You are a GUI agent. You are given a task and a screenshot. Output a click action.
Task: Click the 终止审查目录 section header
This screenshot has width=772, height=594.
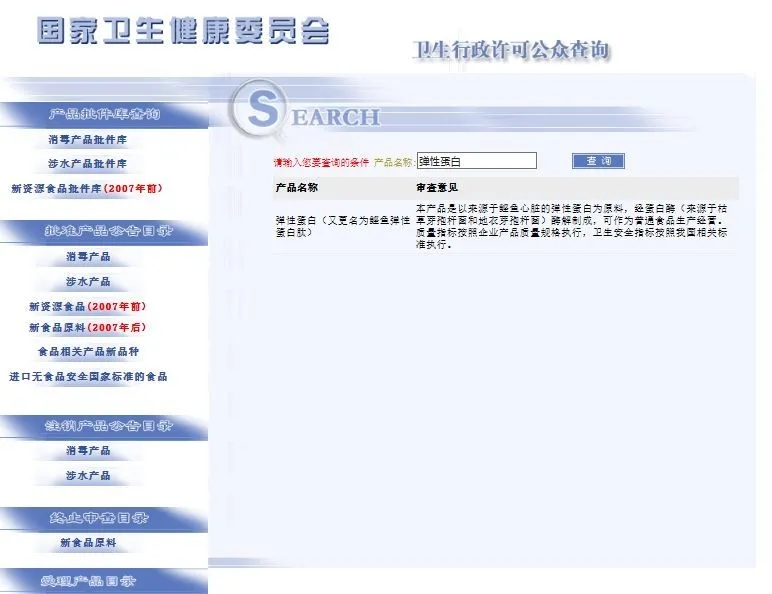click(104, 518)
